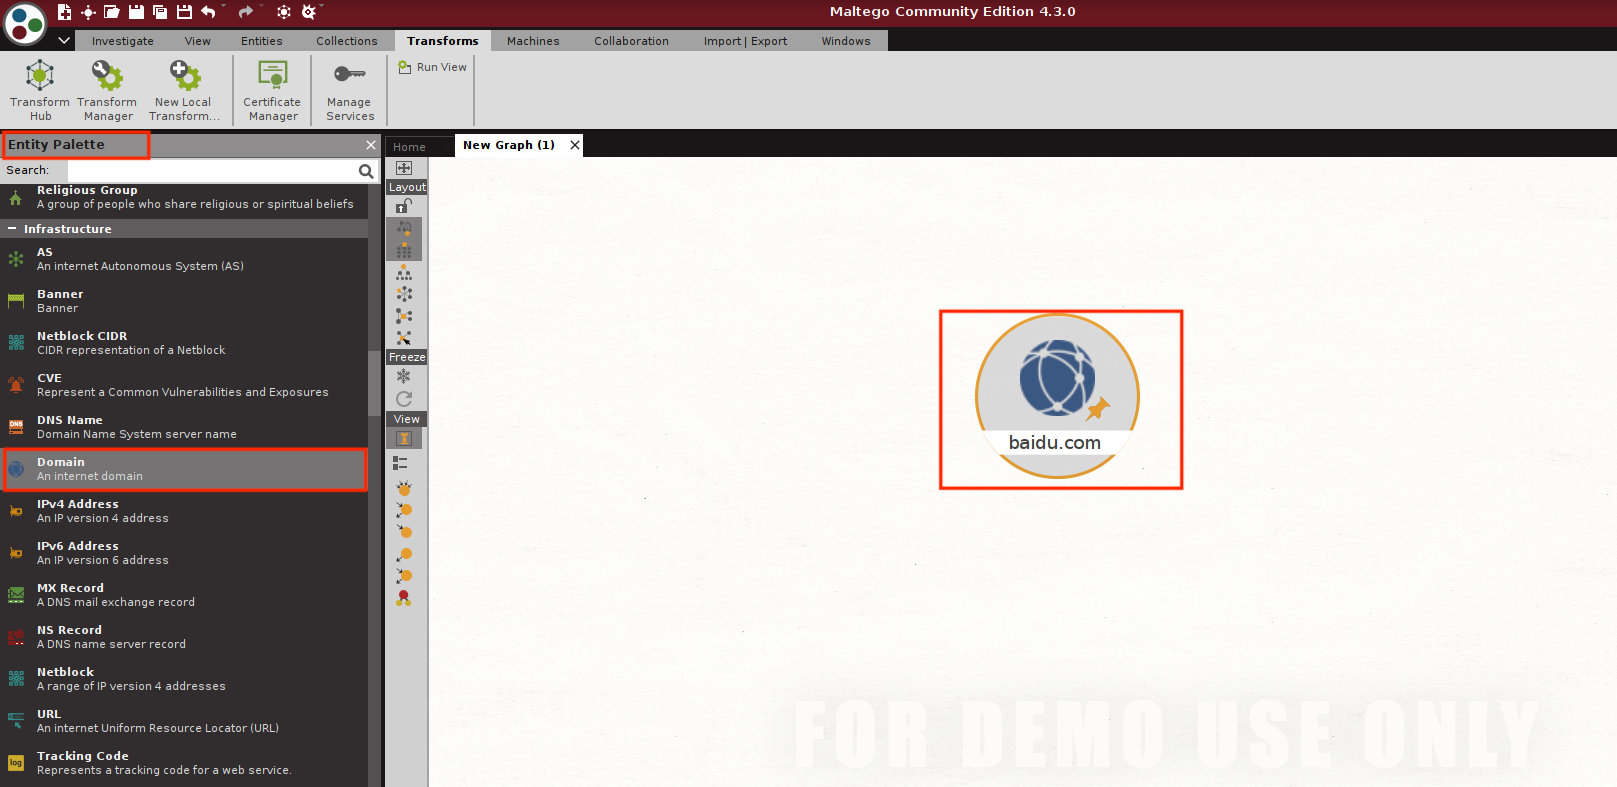1617x787 pixels.
Task: Select the URL entity
Action: point(184,721)
